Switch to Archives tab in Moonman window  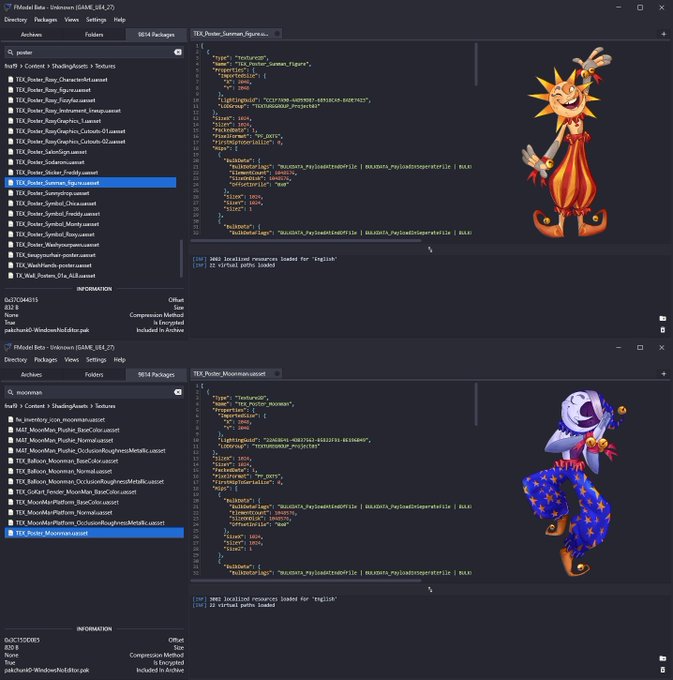(31, 374)
